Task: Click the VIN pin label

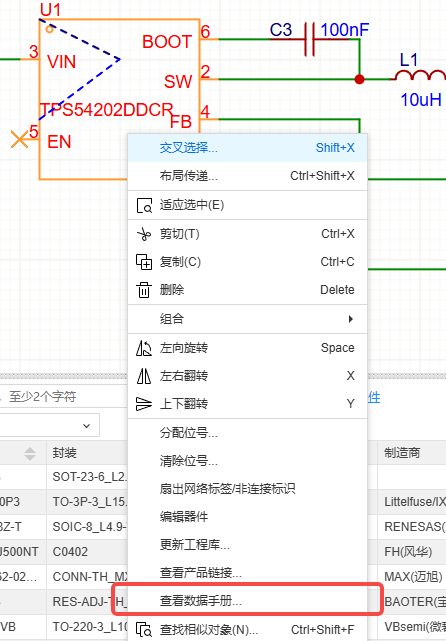Action: [x=61, y=62]
